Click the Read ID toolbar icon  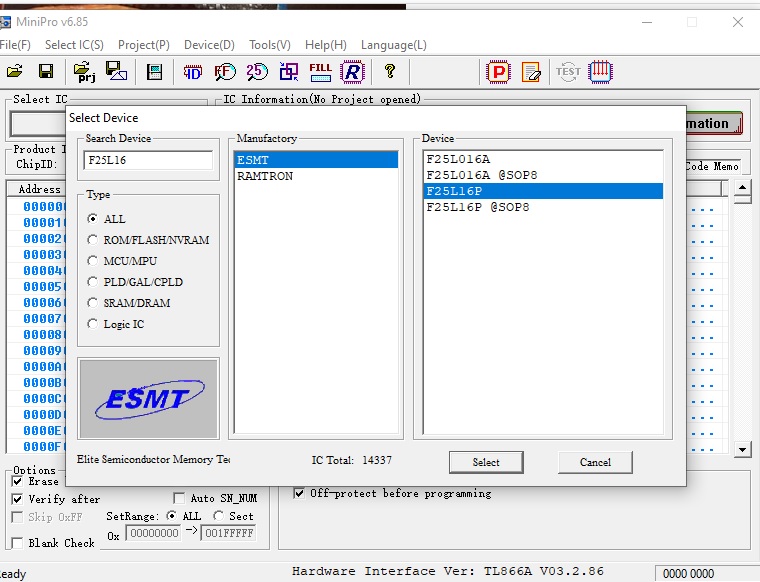[x=192, y=72]
